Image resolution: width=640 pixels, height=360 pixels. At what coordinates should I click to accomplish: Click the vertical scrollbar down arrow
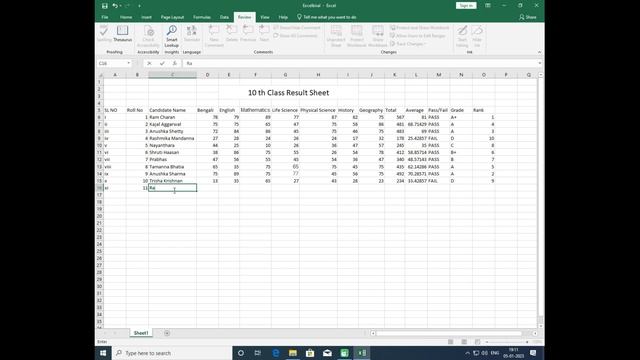pyautogui.click(x=540, y=326)
